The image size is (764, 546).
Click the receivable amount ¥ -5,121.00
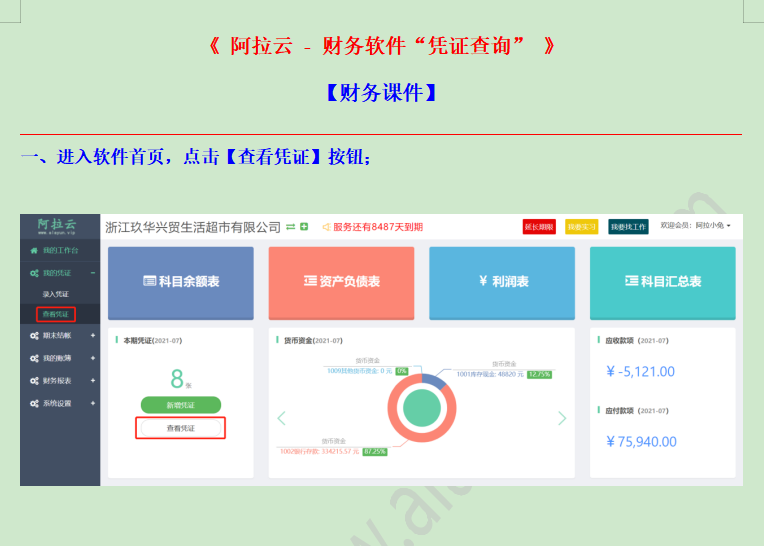click(640, 372)
